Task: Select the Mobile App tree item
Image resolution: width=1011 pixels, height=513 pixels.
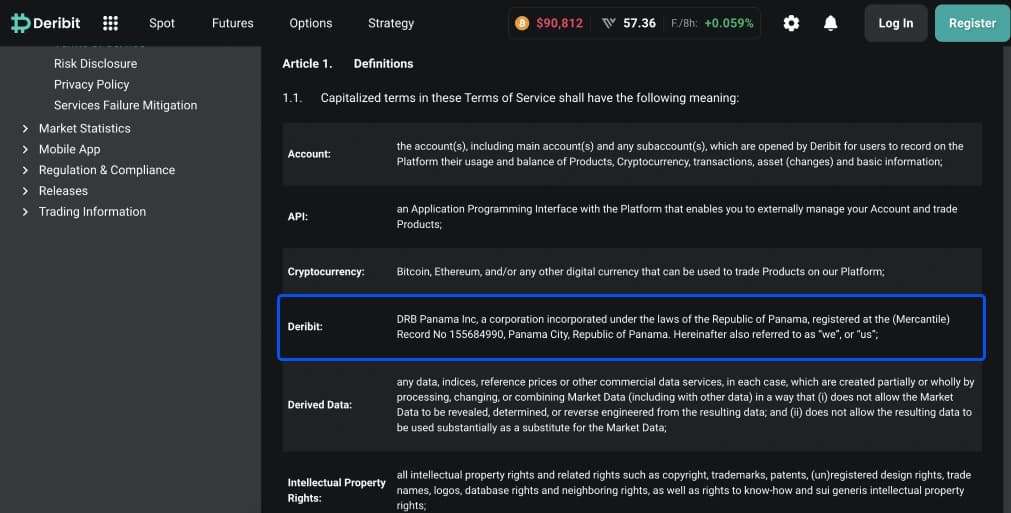Action: 70,149
